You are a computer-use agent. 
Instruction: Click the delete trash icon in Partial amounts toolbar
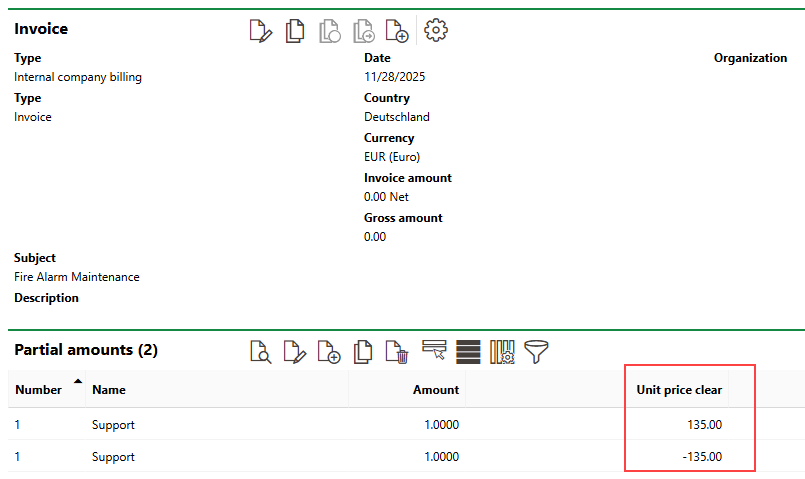(397, 352)
